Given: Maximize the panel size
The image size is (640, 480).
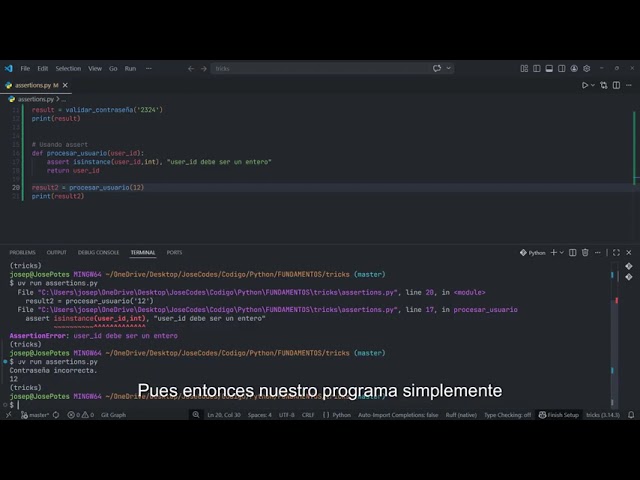Looking at the screenshot, I should pos(616,253).
